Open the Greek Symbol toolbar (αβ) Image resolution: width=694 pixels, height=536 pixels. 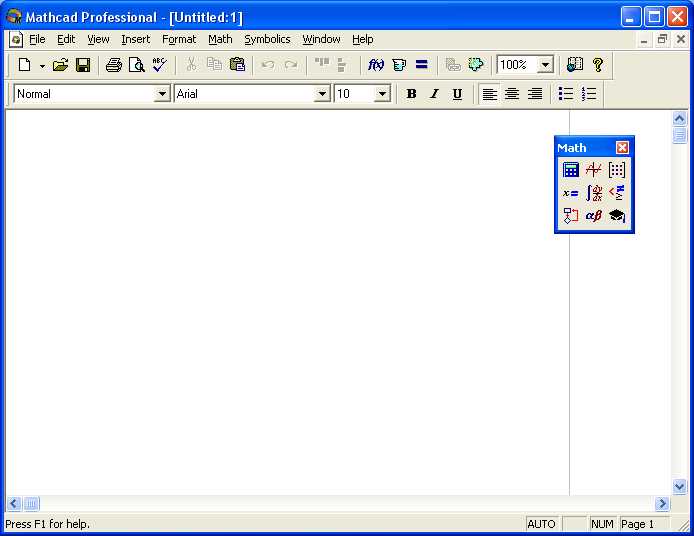coord(594,216)
